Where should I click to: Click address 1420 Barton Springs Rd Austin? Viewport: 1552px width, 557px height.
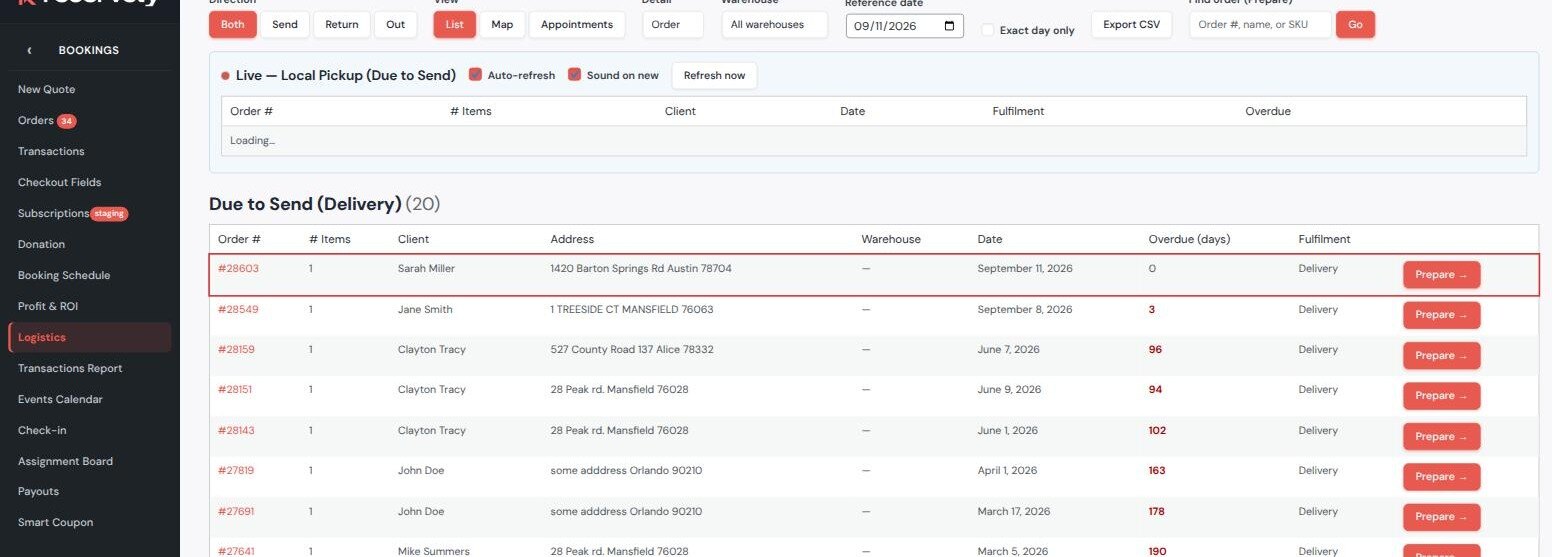(641, 268)
